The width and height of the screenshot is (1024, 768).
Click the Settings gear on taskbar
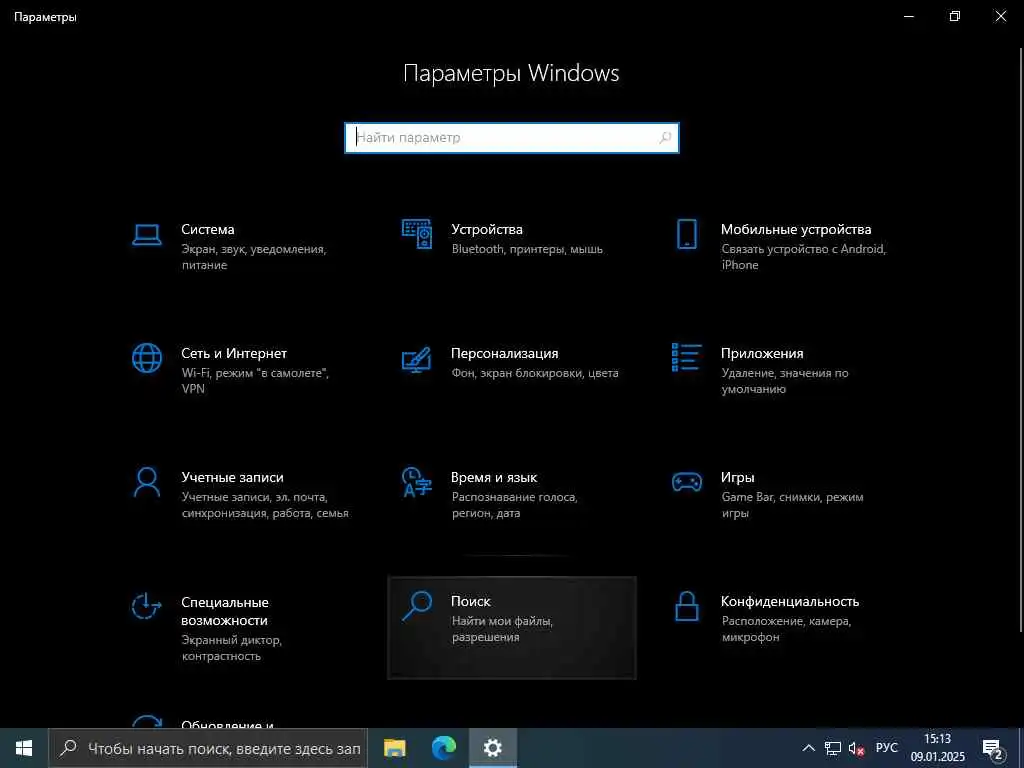(x=493, y=748)
